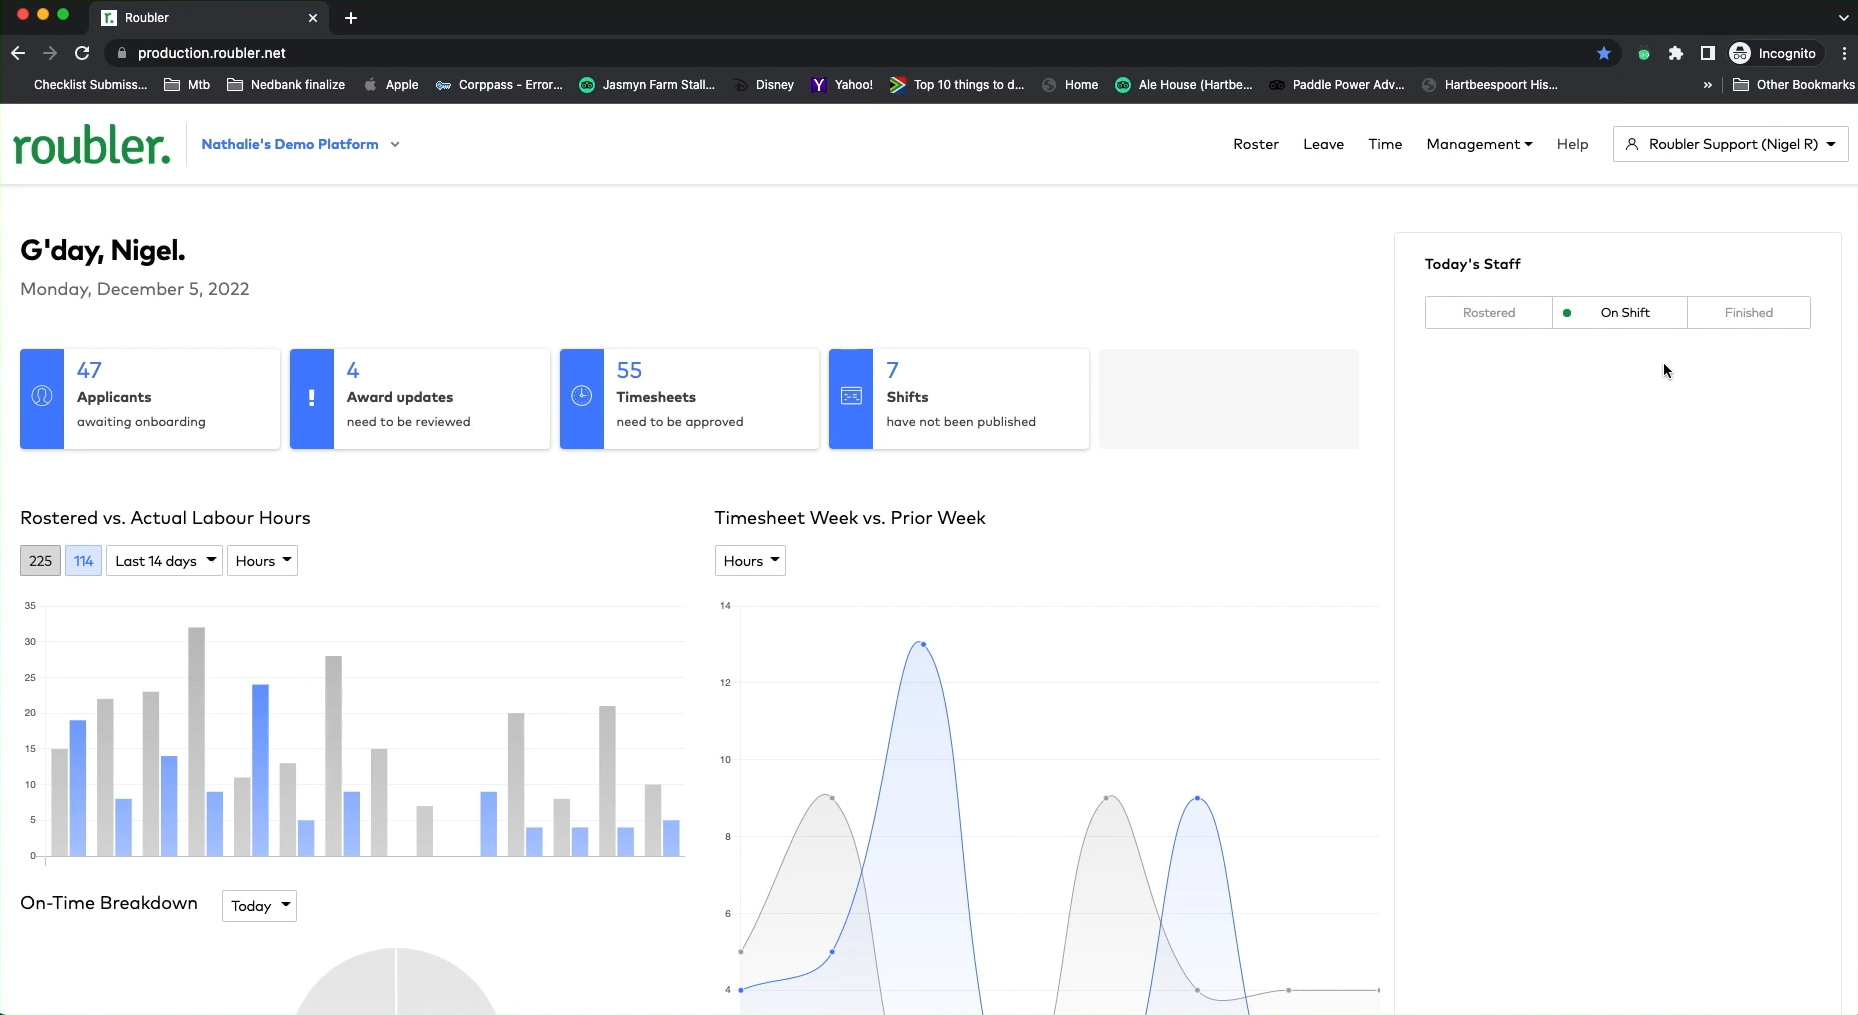Click the Timesheets clock icon

coord(582,397)
